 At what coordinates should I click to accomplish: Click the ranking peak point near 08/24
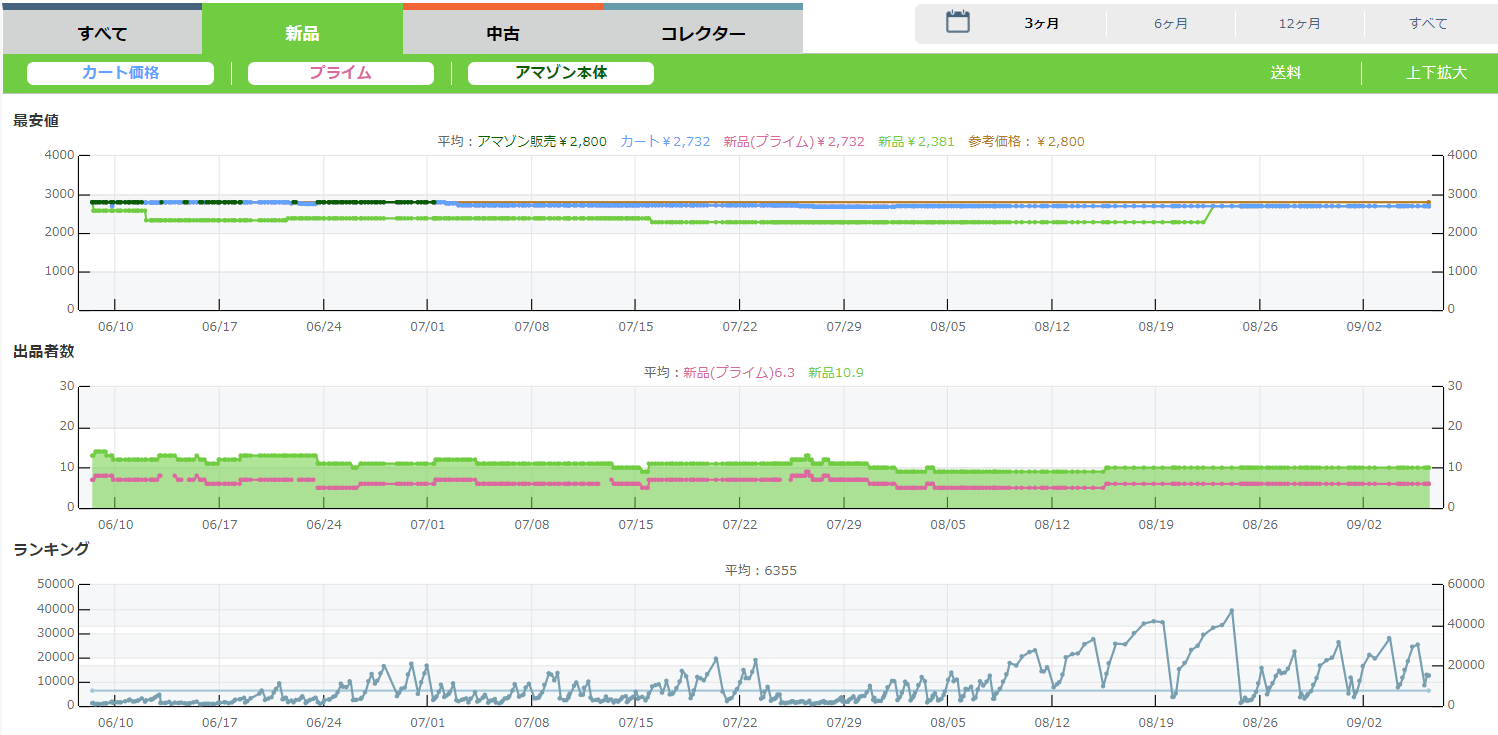[1232, 610]
